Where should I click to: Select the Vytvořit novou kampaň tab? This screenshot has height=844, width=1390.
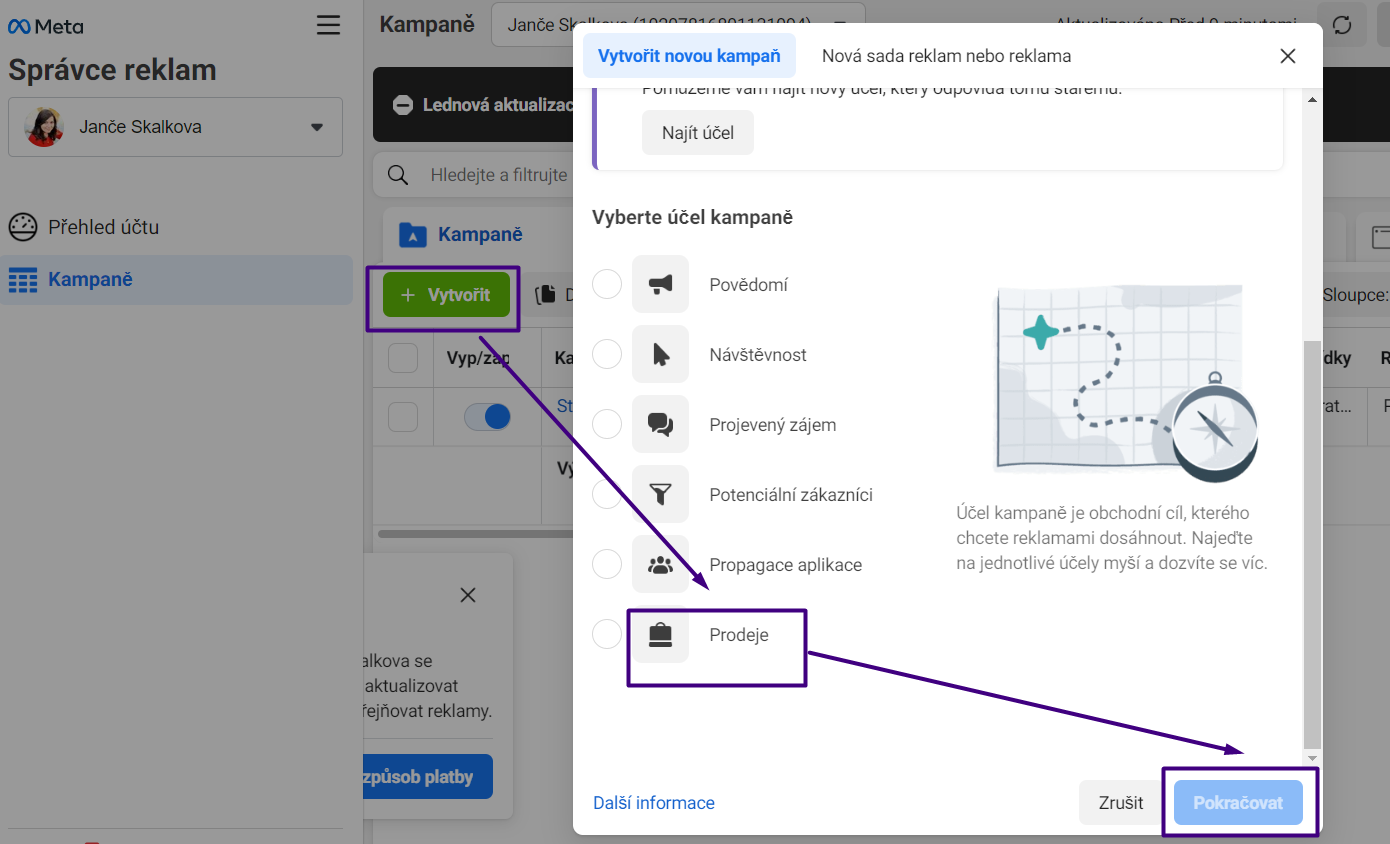point(689,56)
